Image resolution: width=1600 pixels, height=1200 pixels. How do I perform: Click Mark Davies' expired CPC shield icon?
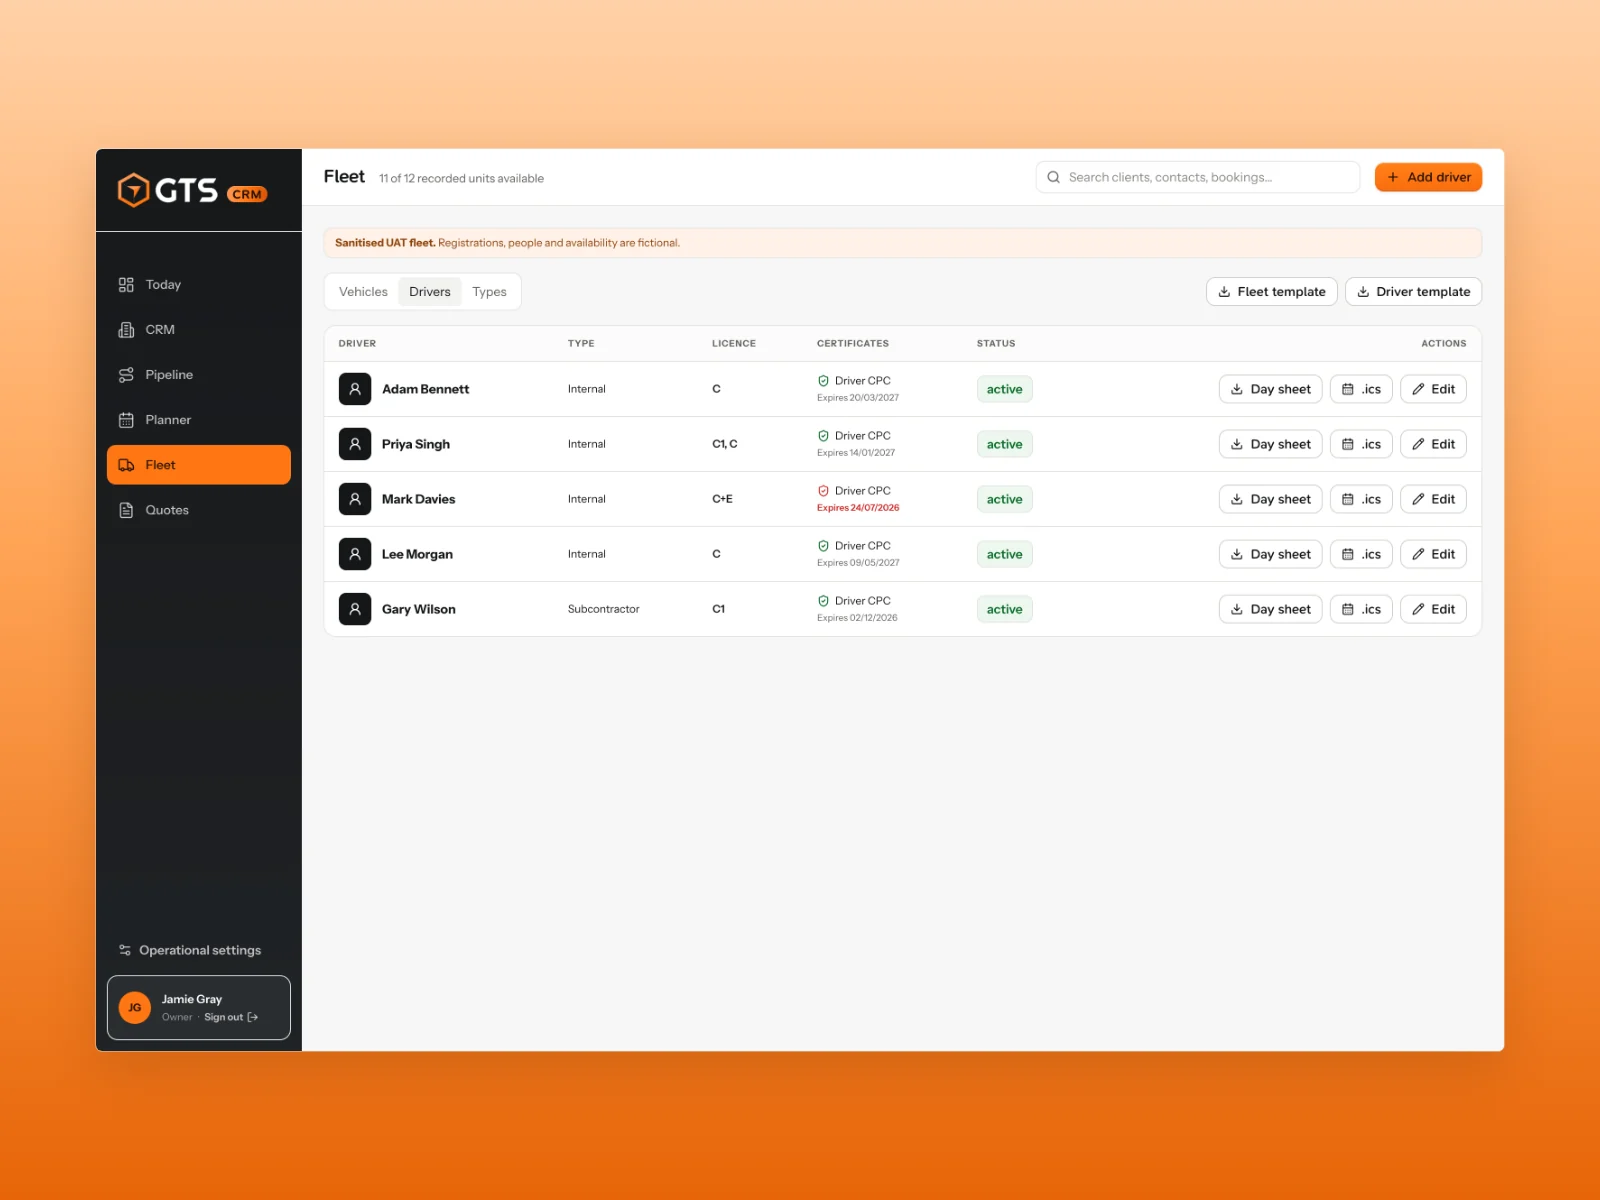(823, 491)
